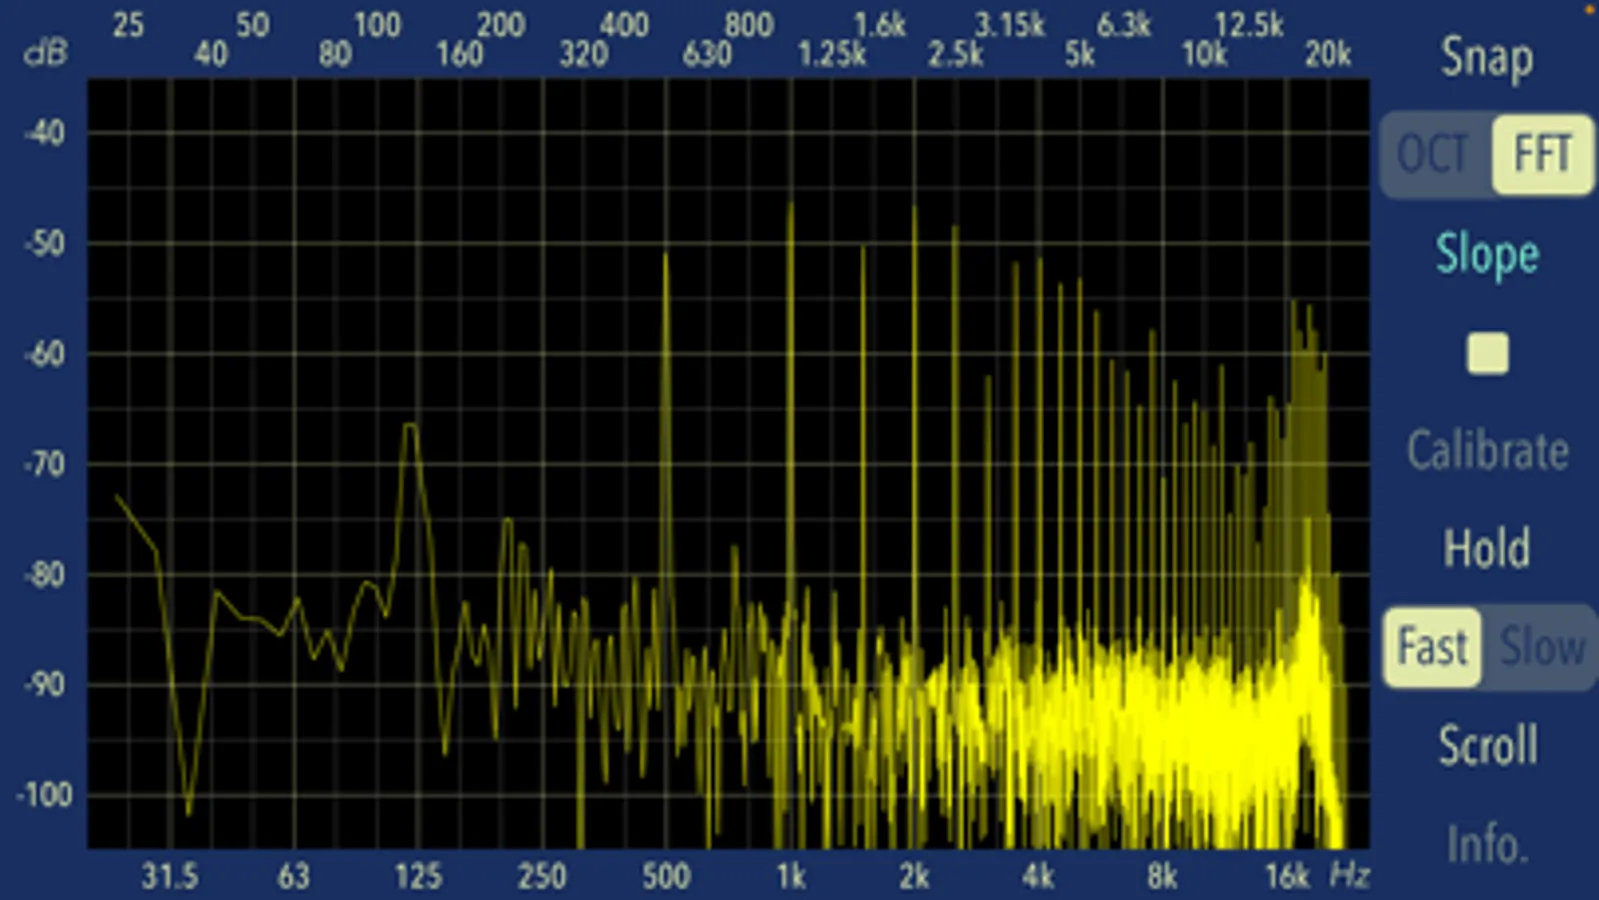1599x900 pixels.
Task: Click the 1.25k label on top axis
Action: pyautogui.click(x=831, y=53)
